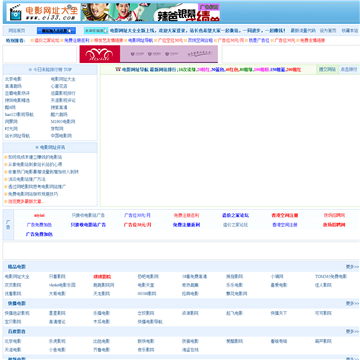The height and width of the screenshot is (360, 360).
Task: Click the red decorative banner ad image
Action: (100, 54)
